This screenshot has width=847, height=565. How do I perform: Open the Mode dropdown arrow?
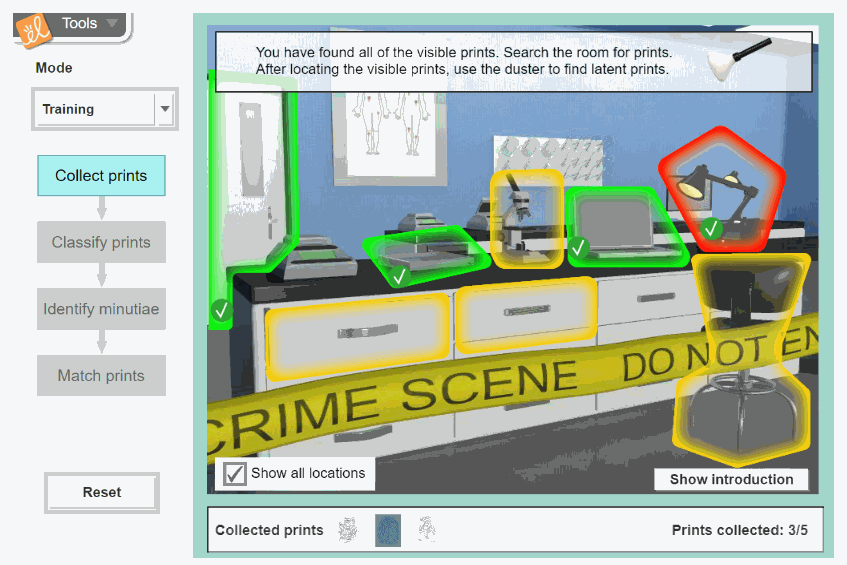click(165, 109)
